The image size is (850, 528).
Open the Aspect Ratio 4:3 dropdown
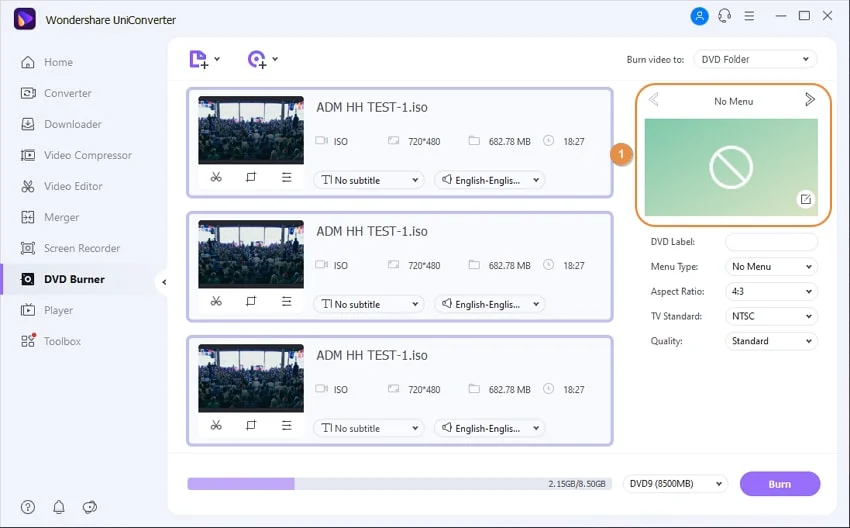[x=771, y=292]
